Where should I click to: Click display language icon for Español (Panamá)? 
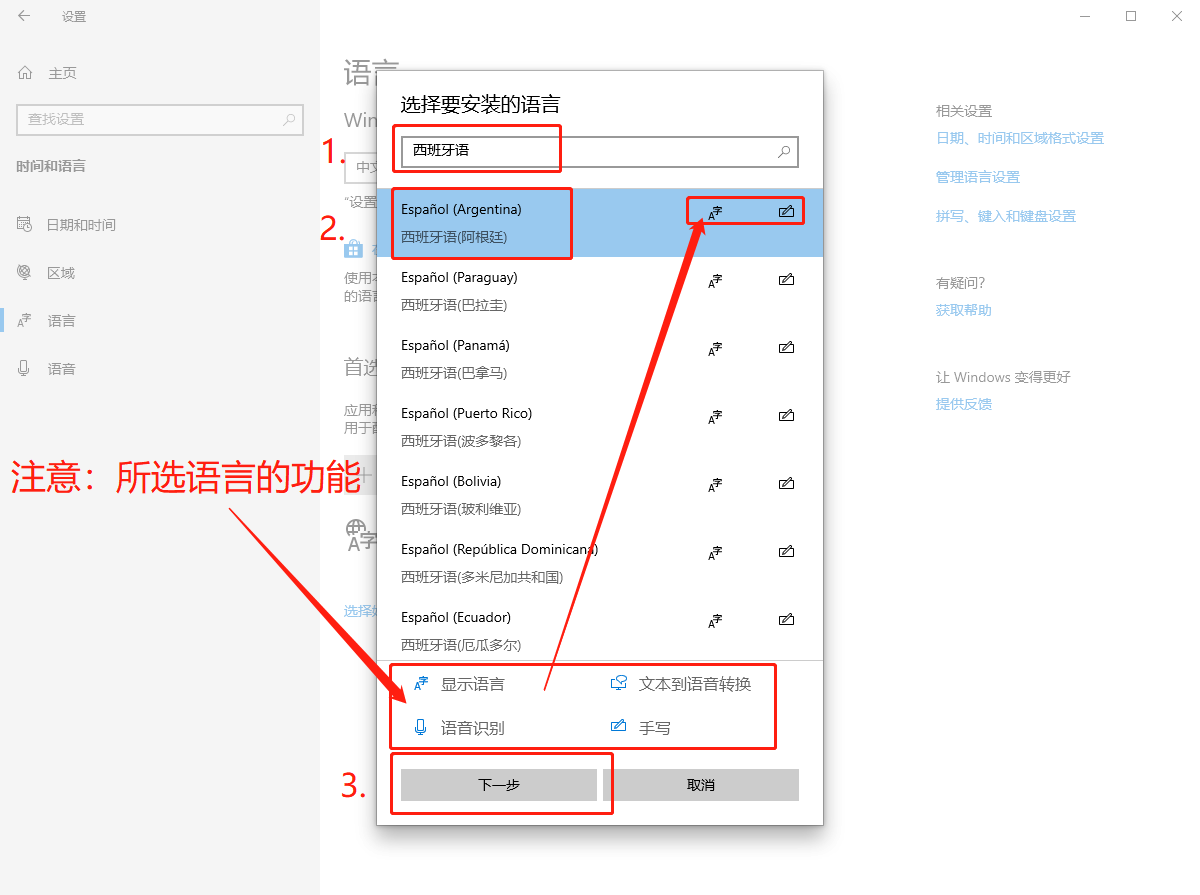[715, 348]
